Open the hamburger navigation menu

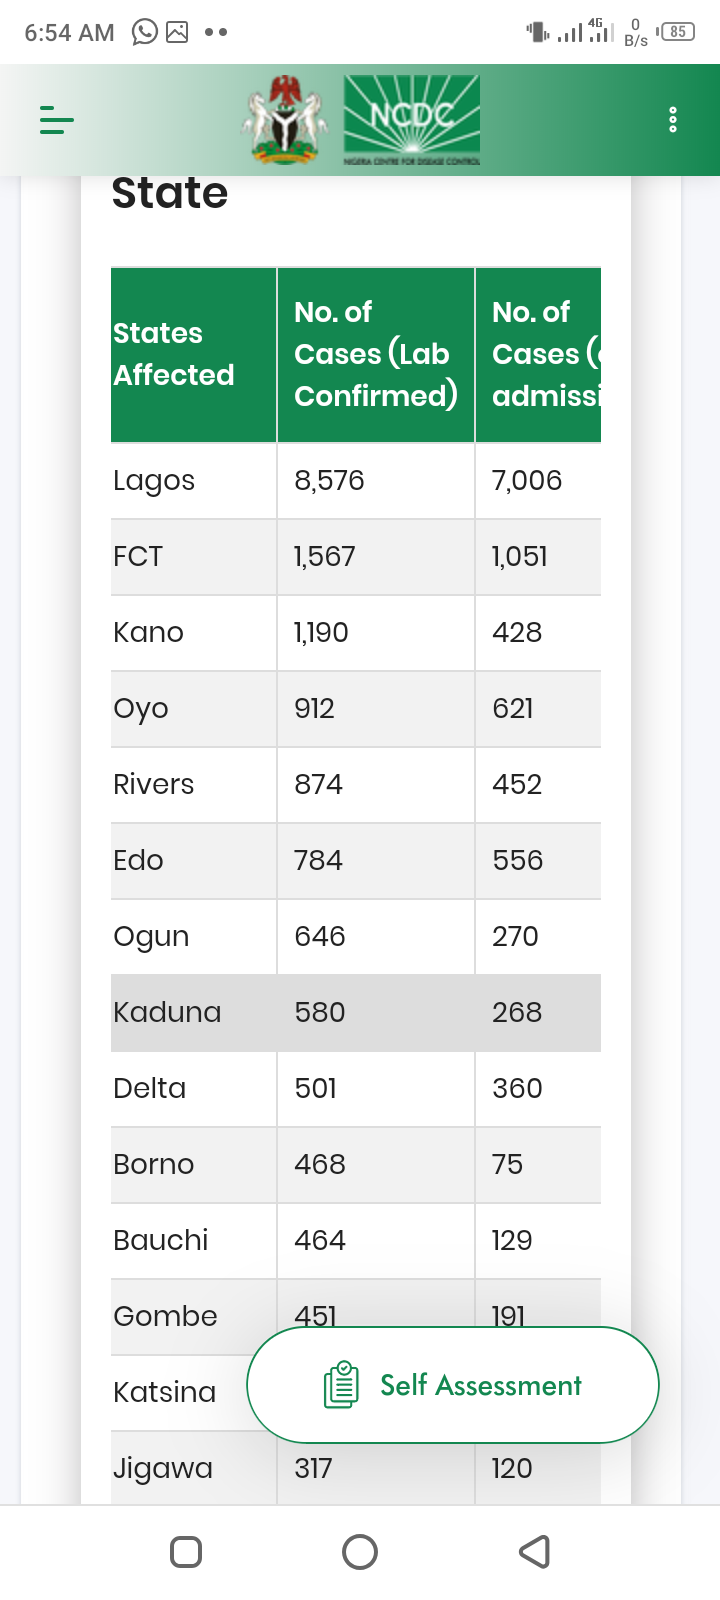click(x=57, y=120)
